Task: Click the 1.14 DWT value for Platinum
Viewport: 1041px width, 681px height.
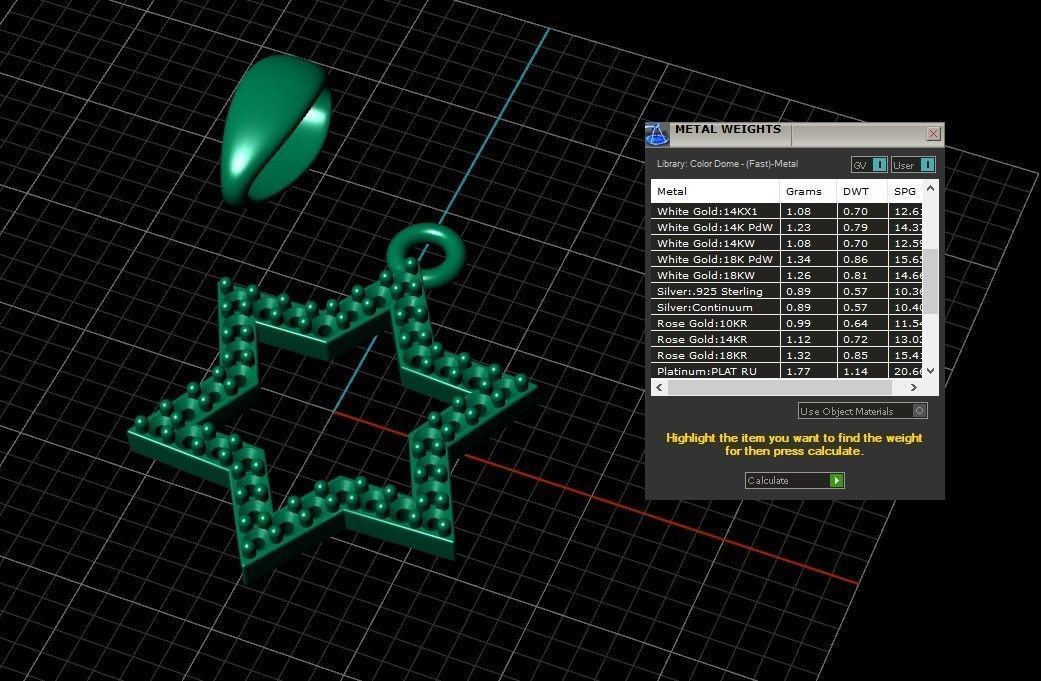Action: (855, 371)
